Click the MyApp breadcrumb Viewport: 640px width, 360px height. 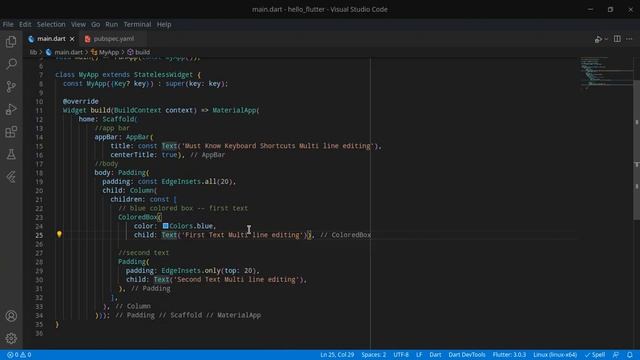(105, 52)
